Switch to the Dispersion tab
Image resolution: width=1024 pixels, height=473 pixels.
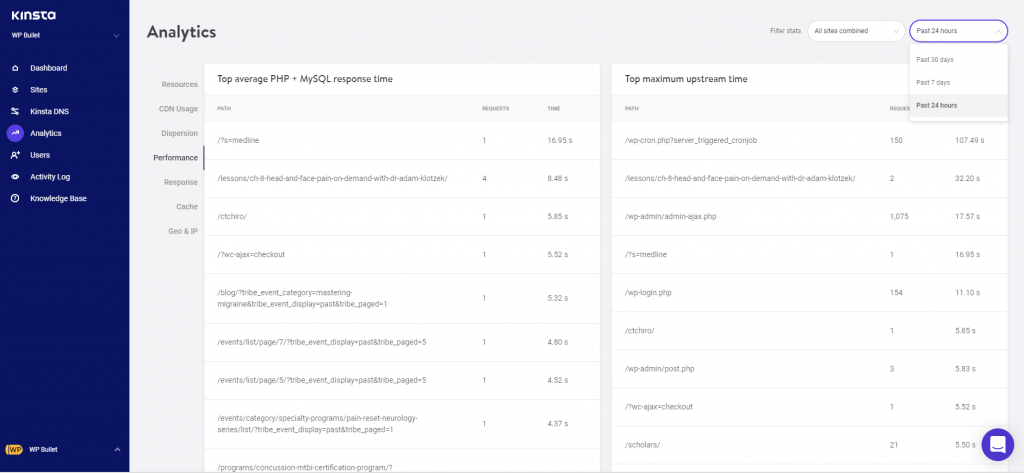click(x=180, y=133)
